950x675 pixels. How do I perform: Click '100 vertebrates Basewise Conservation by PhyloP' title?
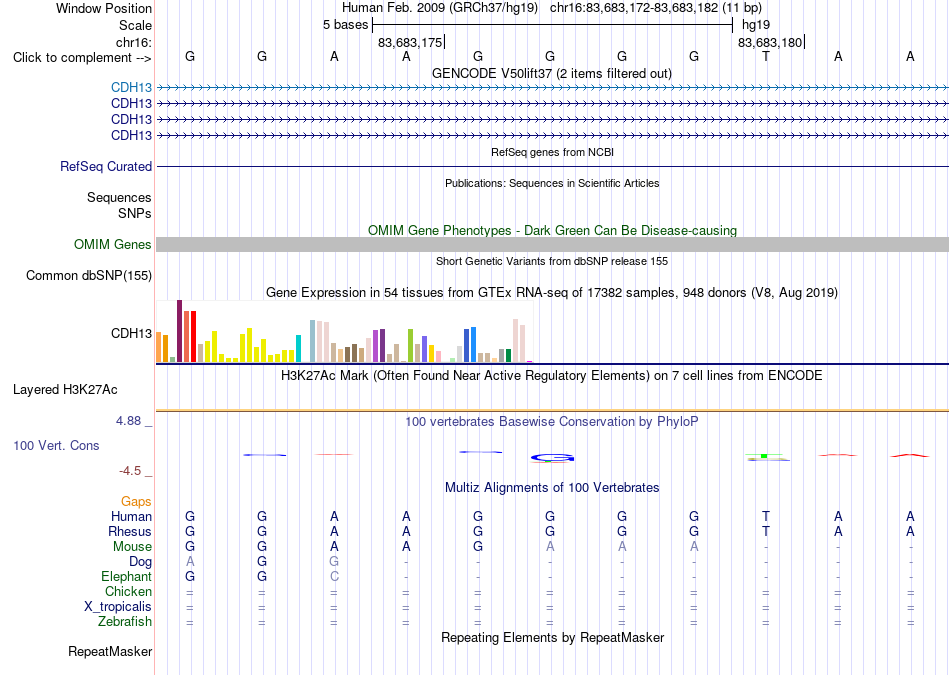[551, 421]
